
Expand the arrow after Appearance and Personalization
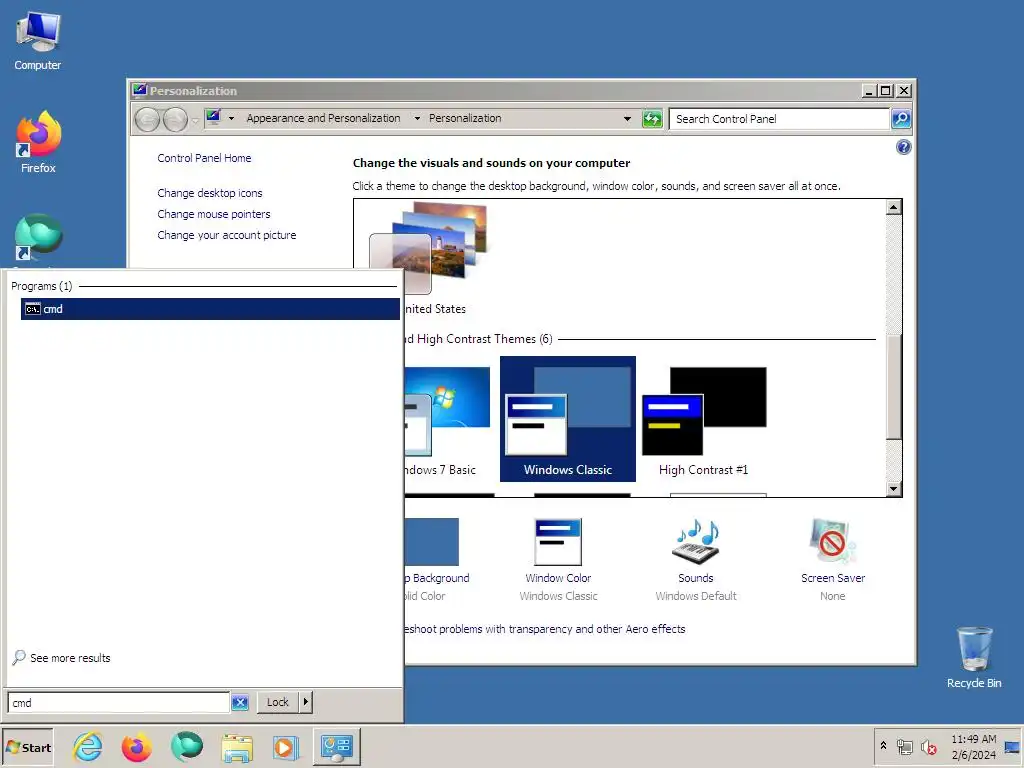pyautogui.click(x=417, y=118)
